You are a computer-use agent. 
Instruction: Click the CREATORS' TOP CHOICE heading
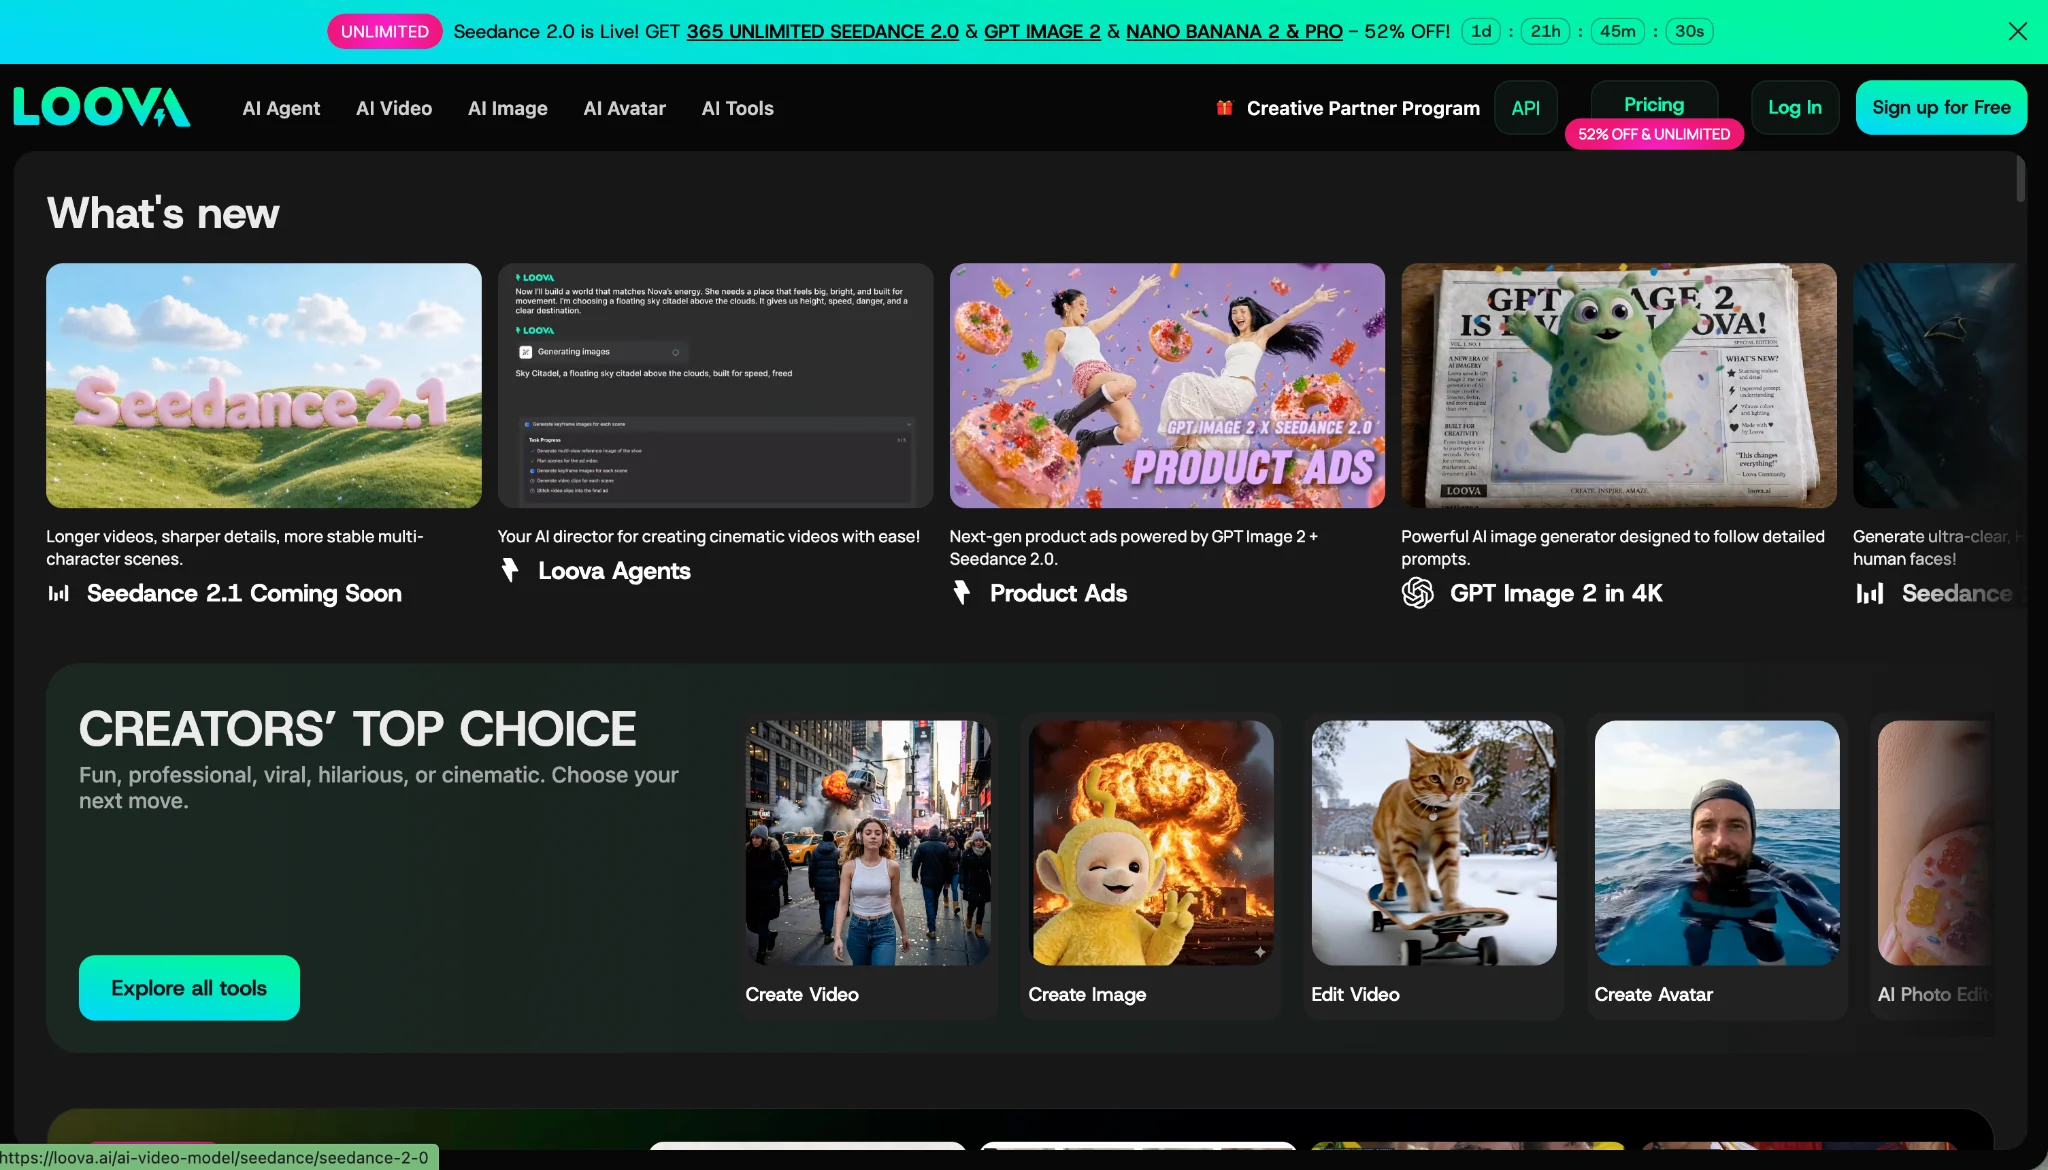(357, 729)
